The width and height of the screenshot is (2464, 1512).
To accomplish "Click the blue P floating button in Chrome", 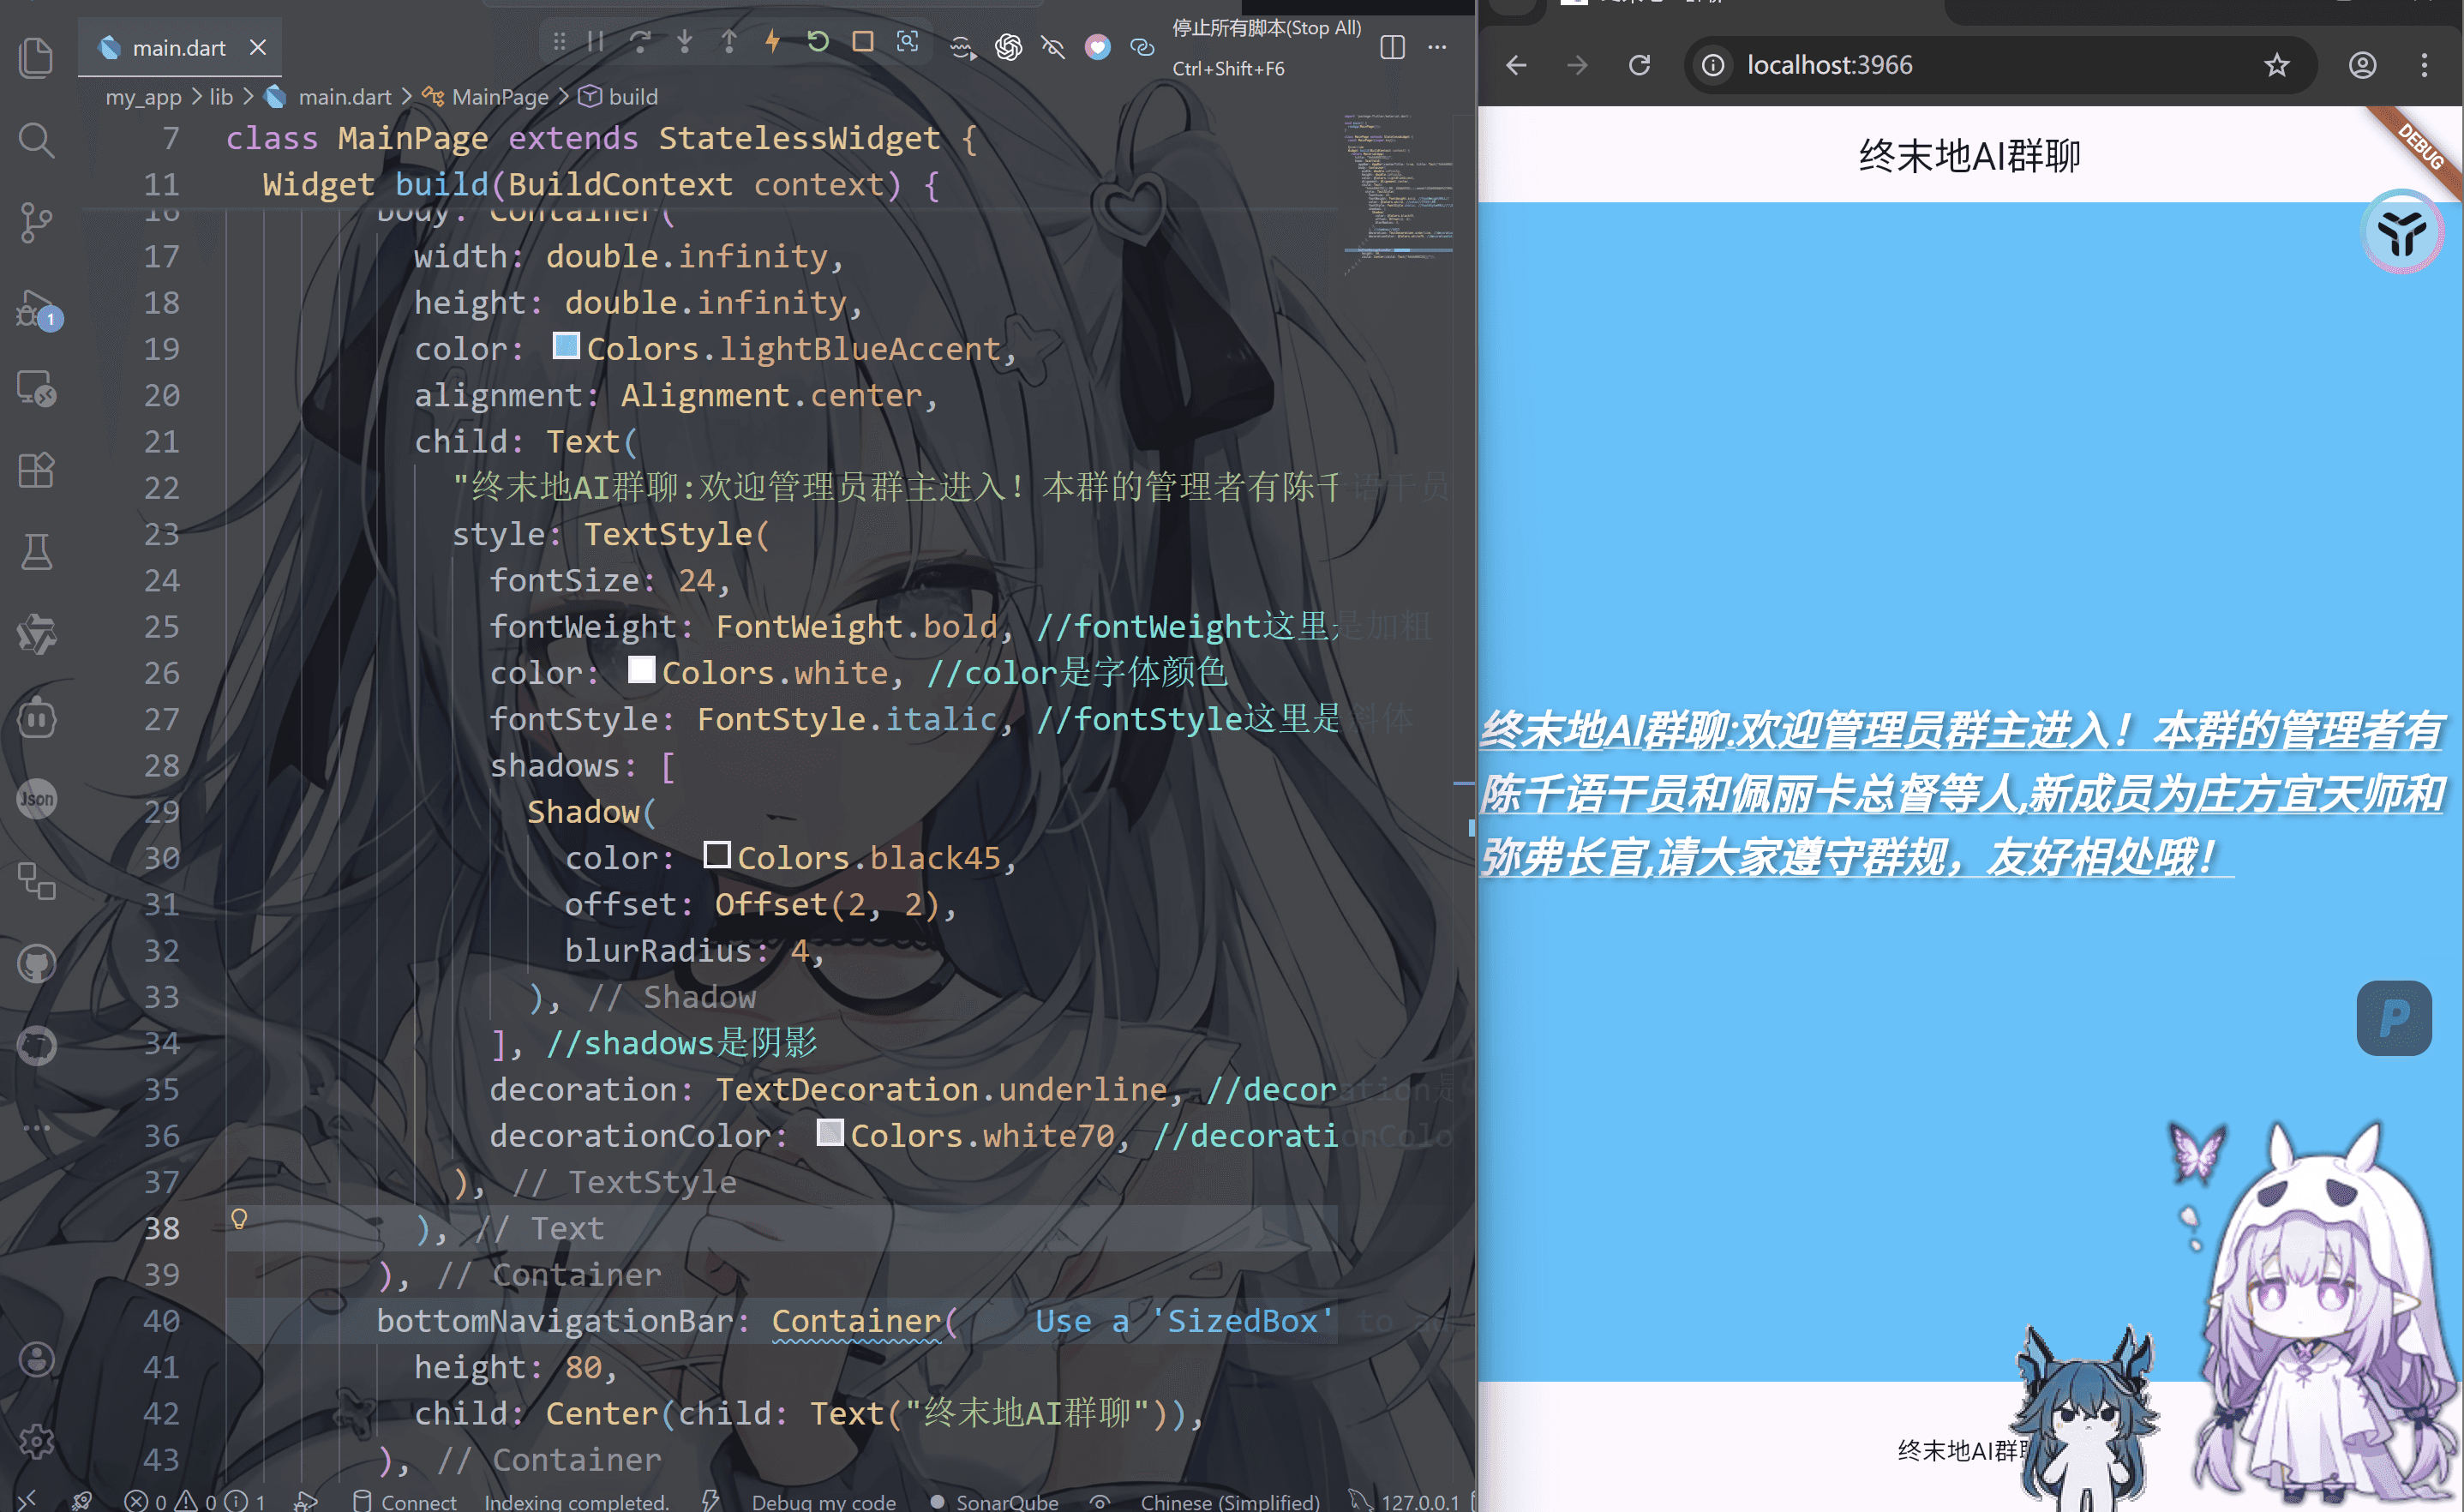I will 2394,1018.
